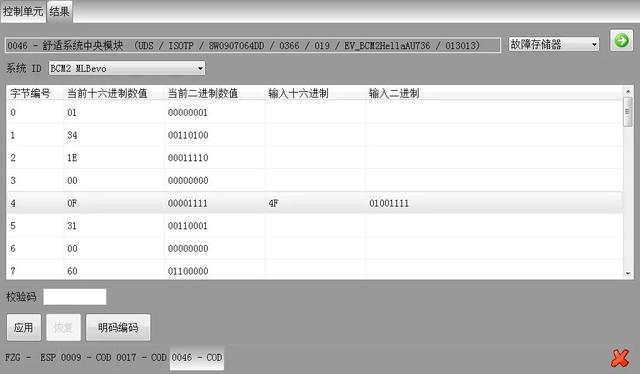This screenshot has height=374, width=640.
Task: Switch to the 控制单元 tab
Action: pos(23,11)
